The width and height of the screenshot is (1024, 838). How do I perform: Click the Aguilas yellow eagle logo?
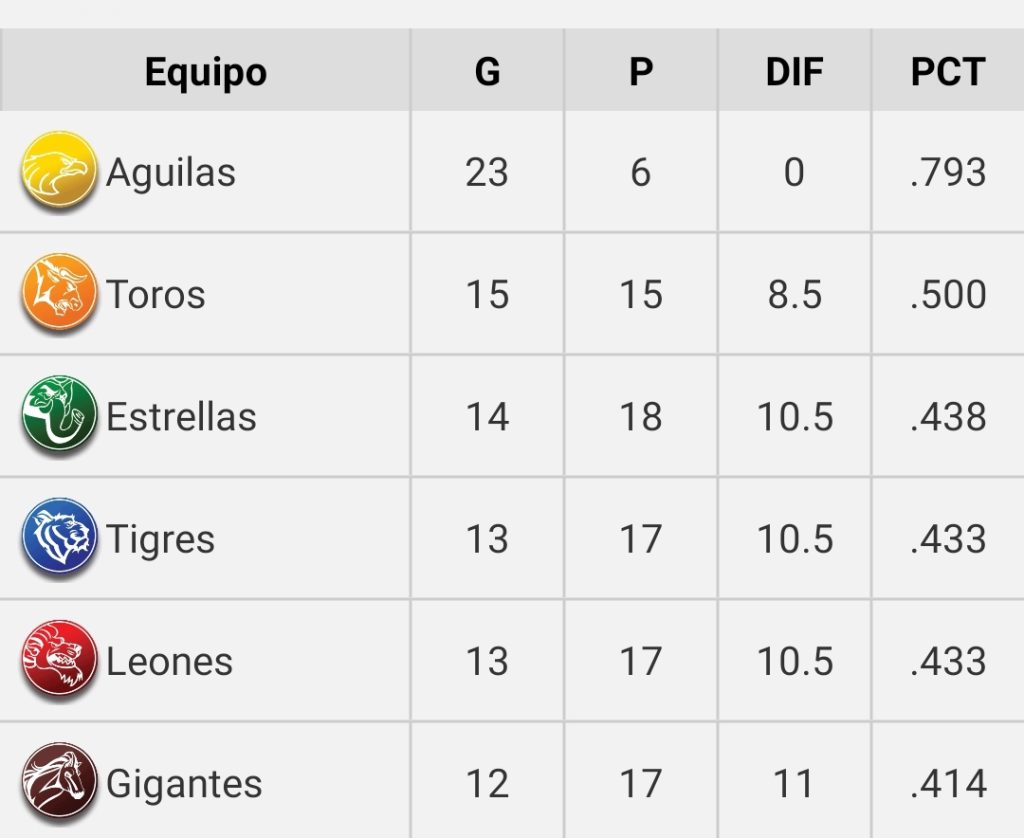click(x=59, y=172)
